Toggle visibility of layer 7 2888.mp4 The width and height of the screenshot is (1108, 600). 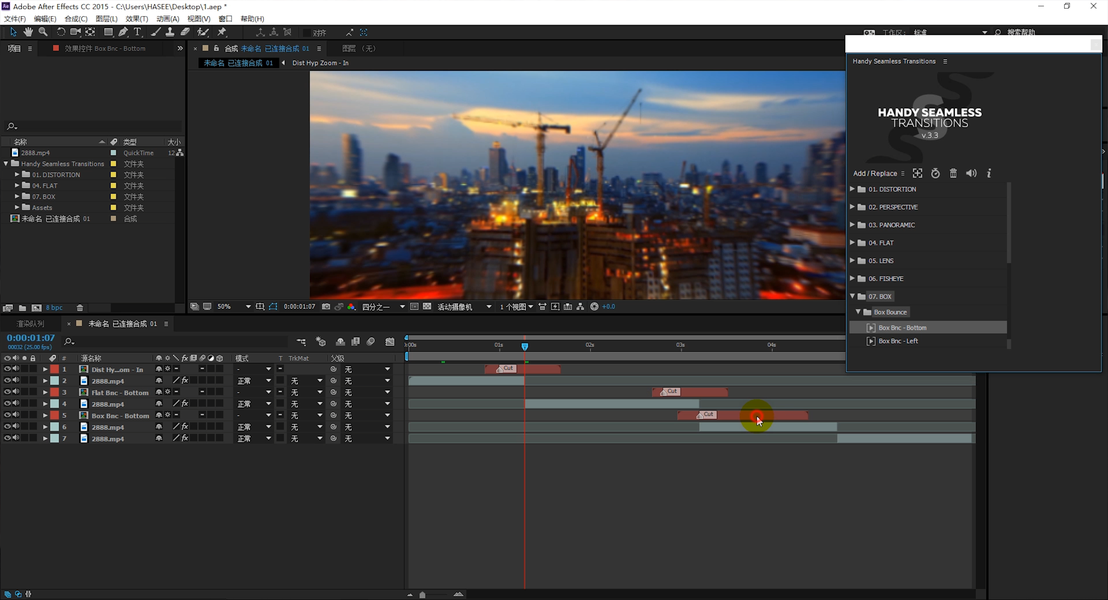(7, 438)
